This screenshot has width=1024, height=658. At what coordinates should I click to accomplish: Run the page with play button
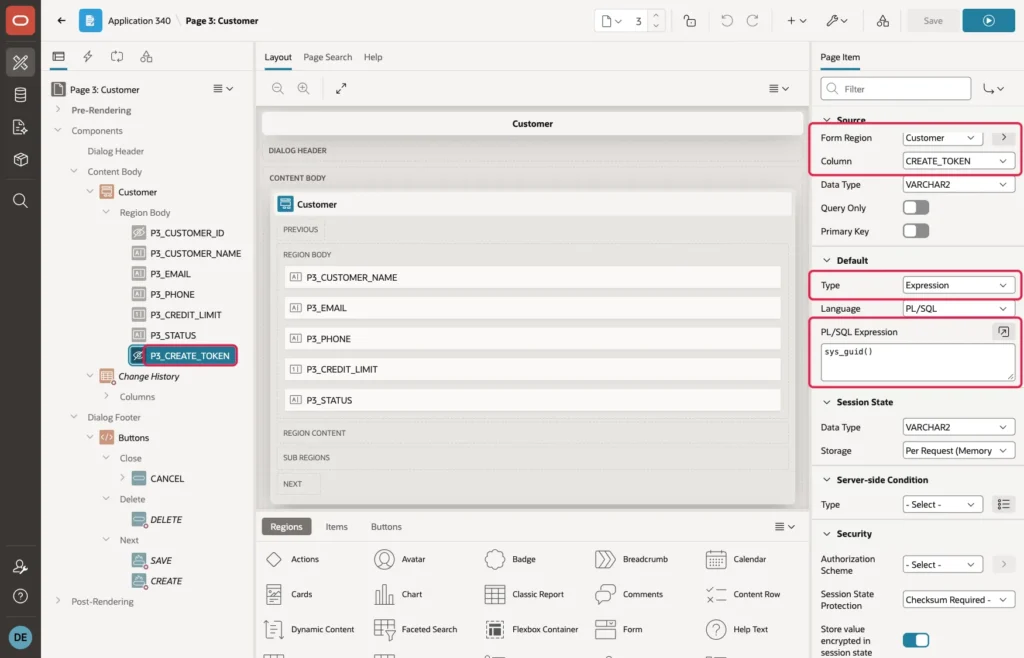coord(988,21)
